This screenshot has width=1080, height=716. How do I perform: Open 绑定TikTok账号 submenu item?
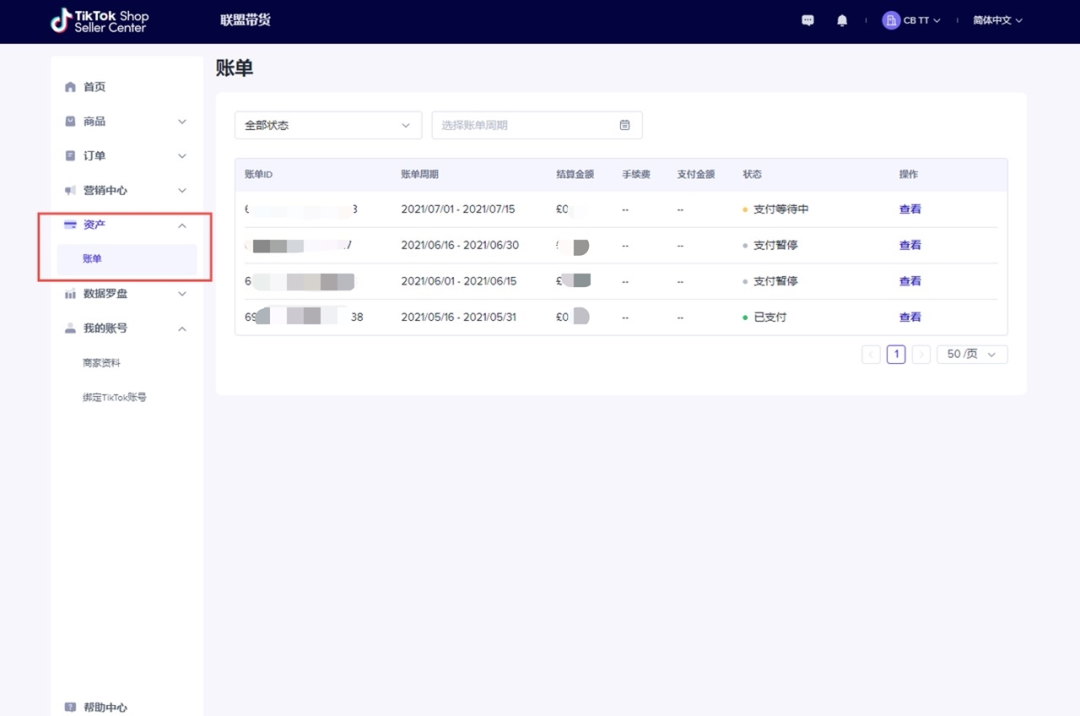[x=114, y=397]
